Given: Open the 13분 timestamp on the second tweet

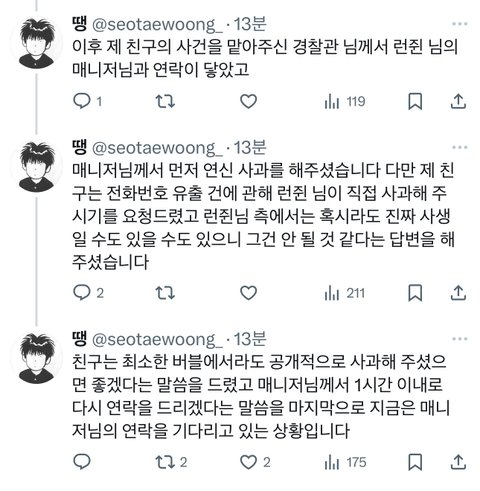Looking at the screenshot, I should (x=250, y=147).
